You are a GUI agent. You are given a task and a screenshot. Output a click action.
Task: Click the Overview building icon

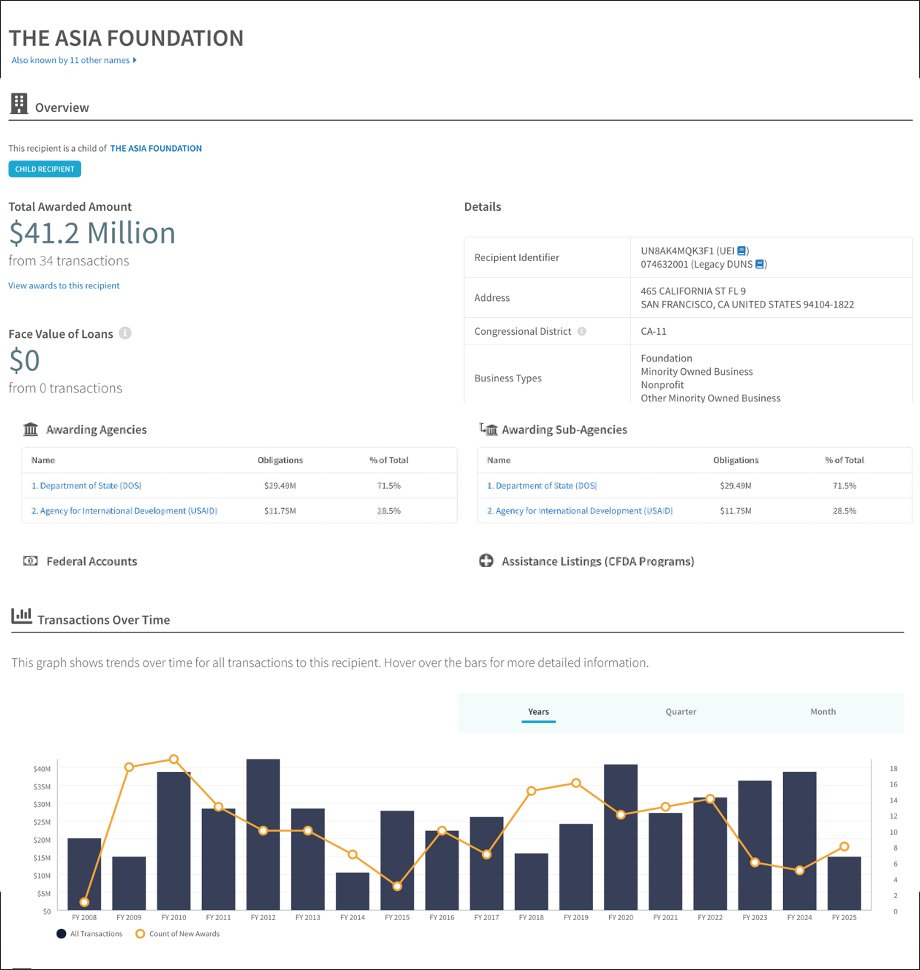click(19, 104)
